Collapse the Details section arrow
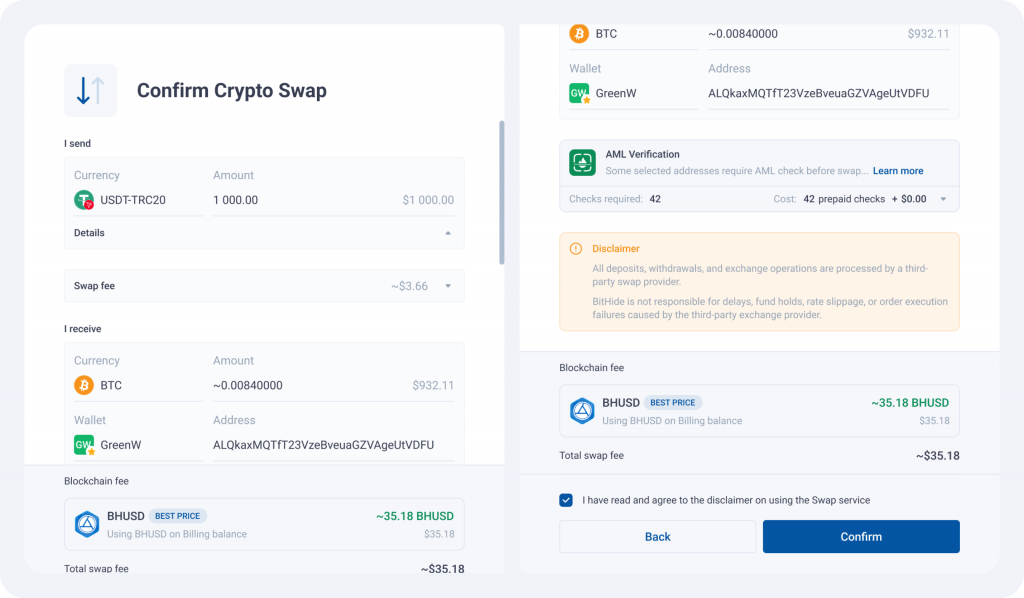The height and width of the screenshot is (598, 1024). pos(448,233)
